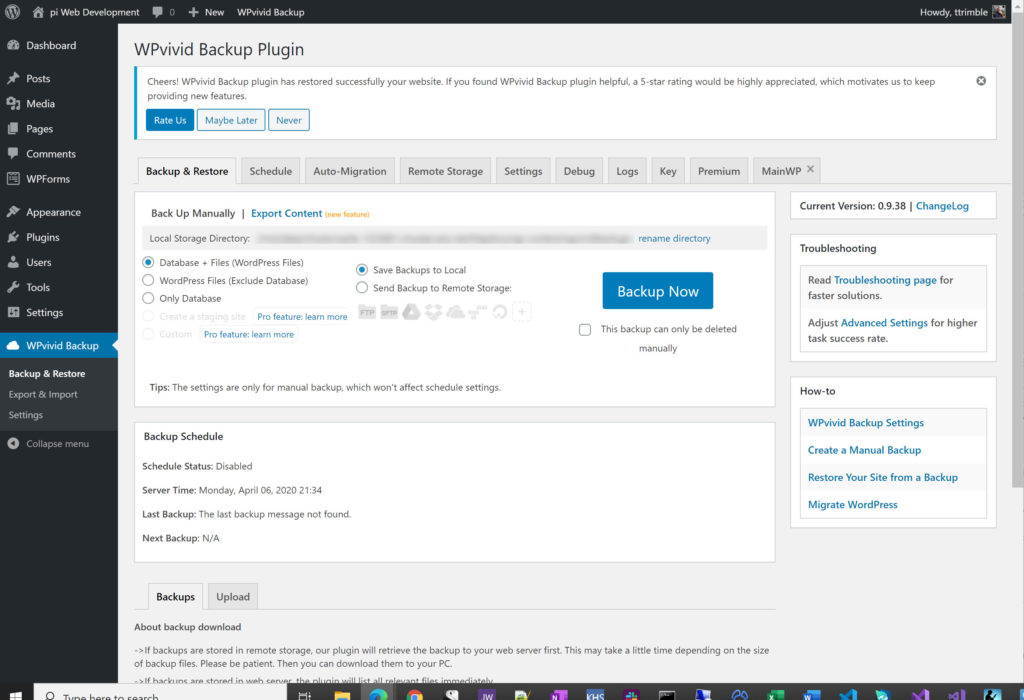Open the Remote Storage tab
Screen dimensions: 1024x700
click(x=445, y=171)
